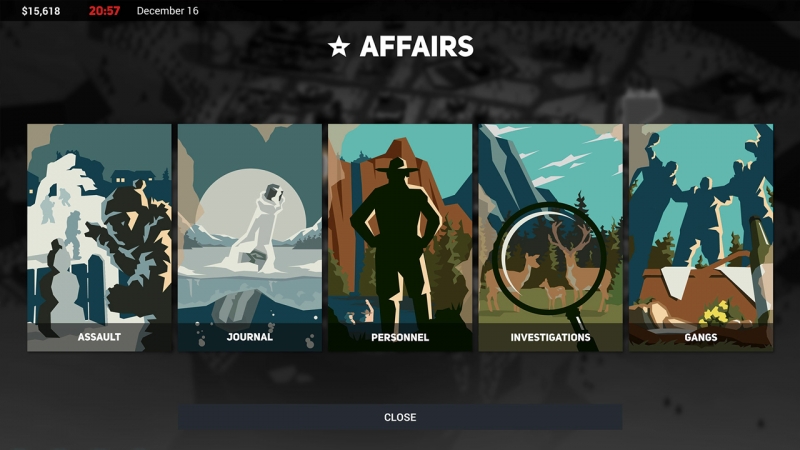Viewport: 800px width, 450px height.
Task: Click the red 20:57 clock
Action: [104, 11]
